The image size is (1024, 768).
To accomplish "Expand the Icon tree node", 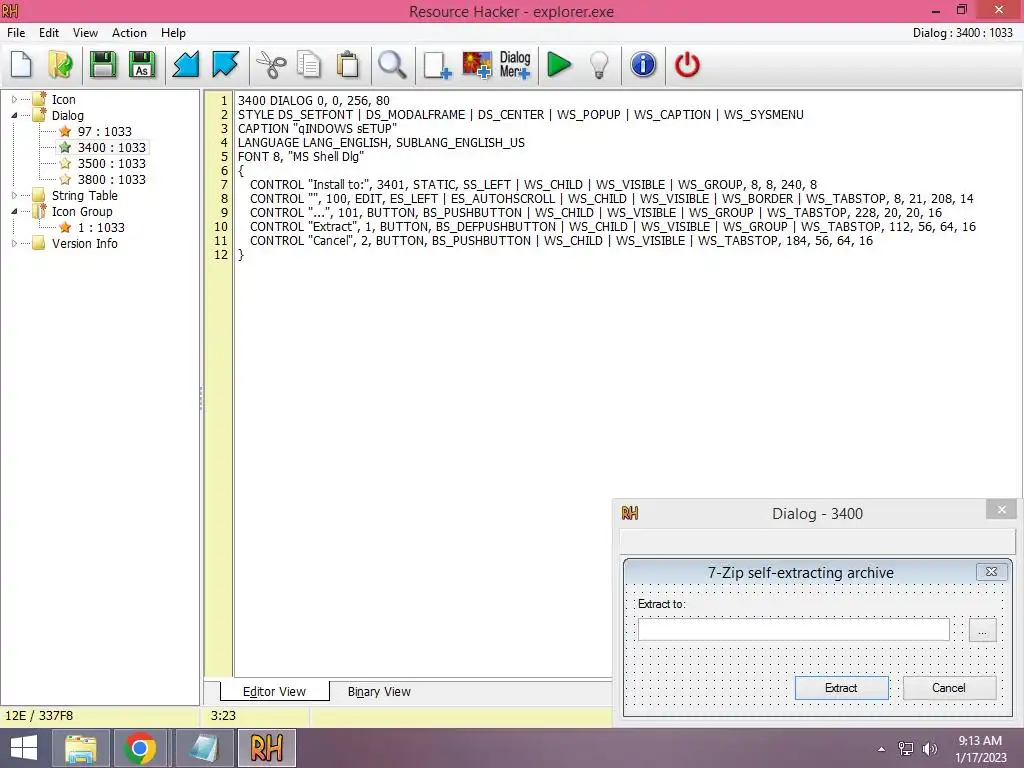I will (x=14, y=100).
